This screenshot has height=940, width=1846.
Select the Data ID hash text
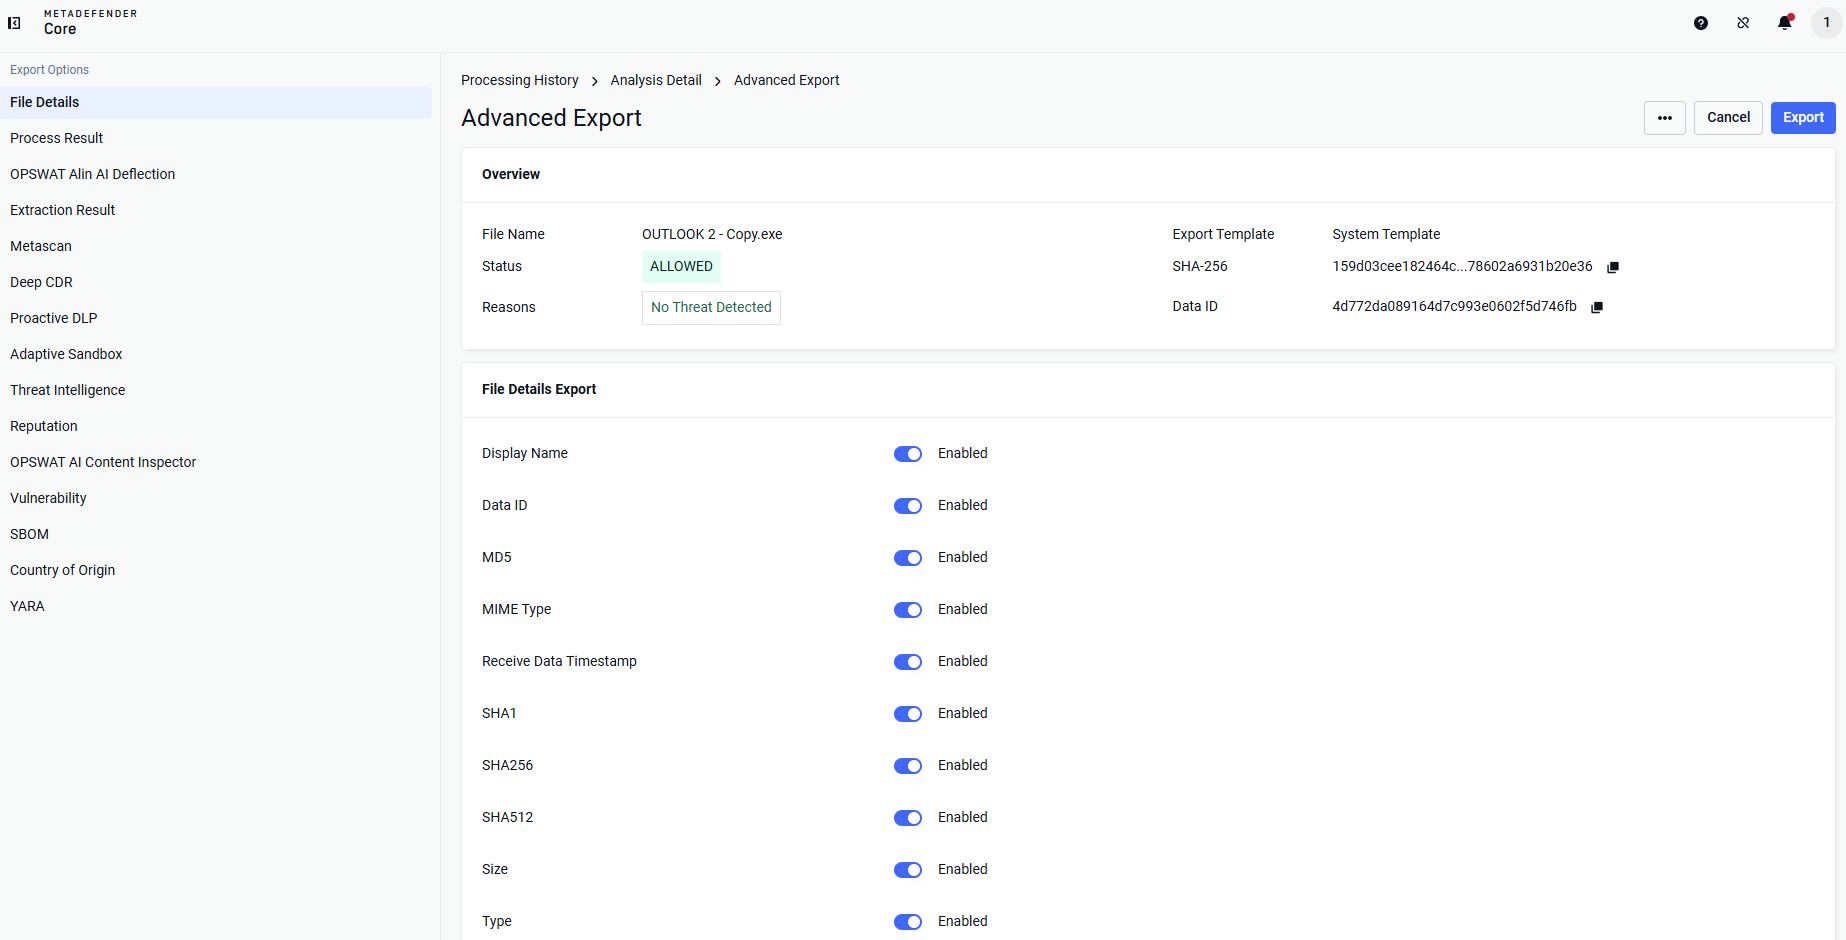click(x=1454, y=307)
